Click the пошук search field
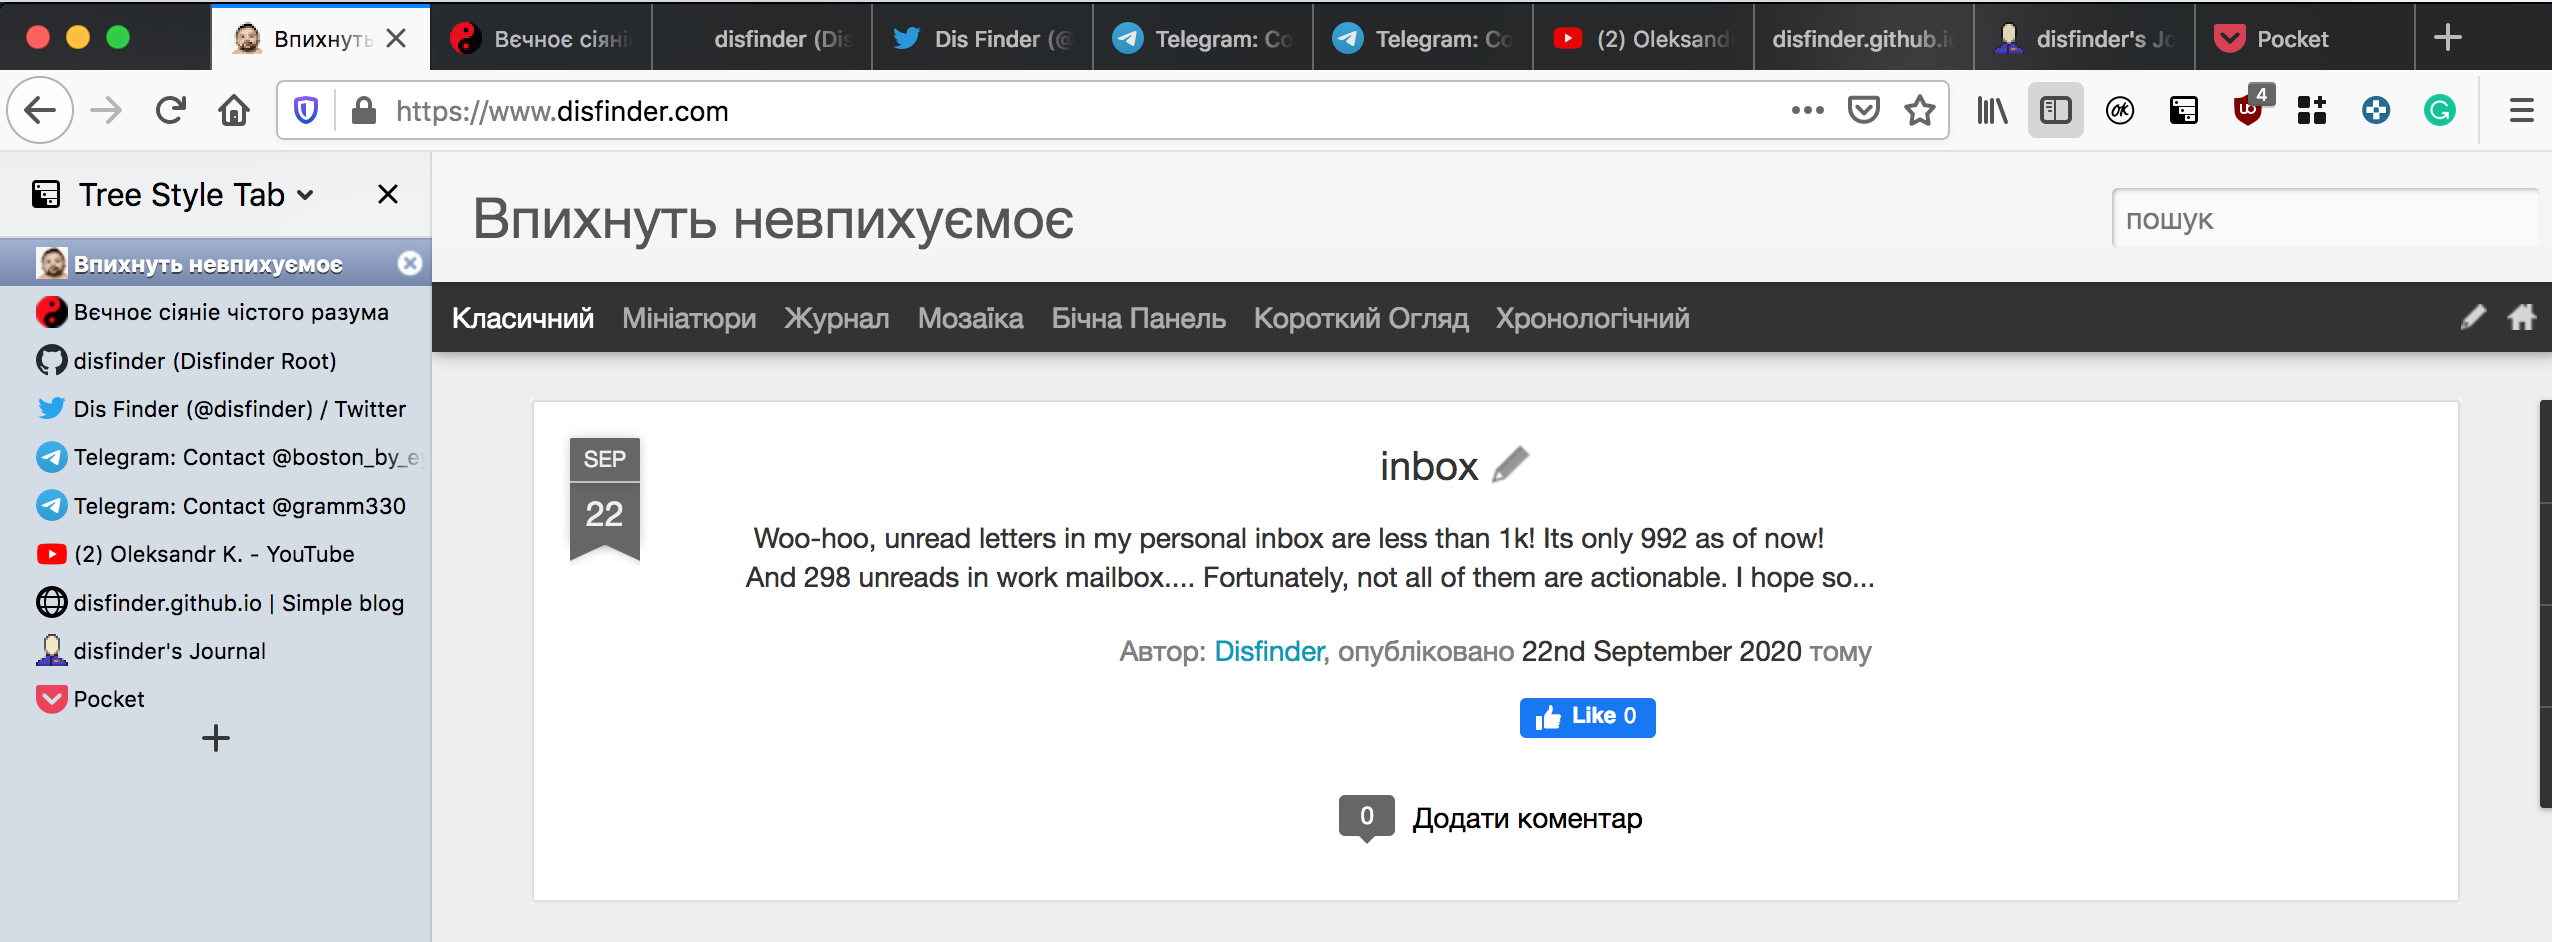 (x=2325, y=219)
